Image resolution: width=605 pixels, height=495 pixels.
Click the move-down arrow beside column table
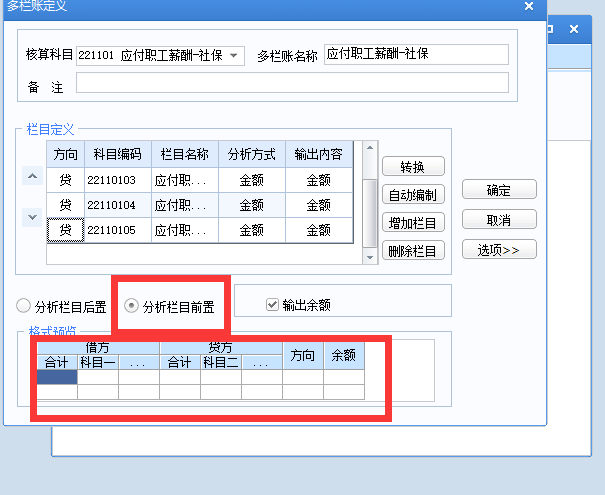coord(32,217)
